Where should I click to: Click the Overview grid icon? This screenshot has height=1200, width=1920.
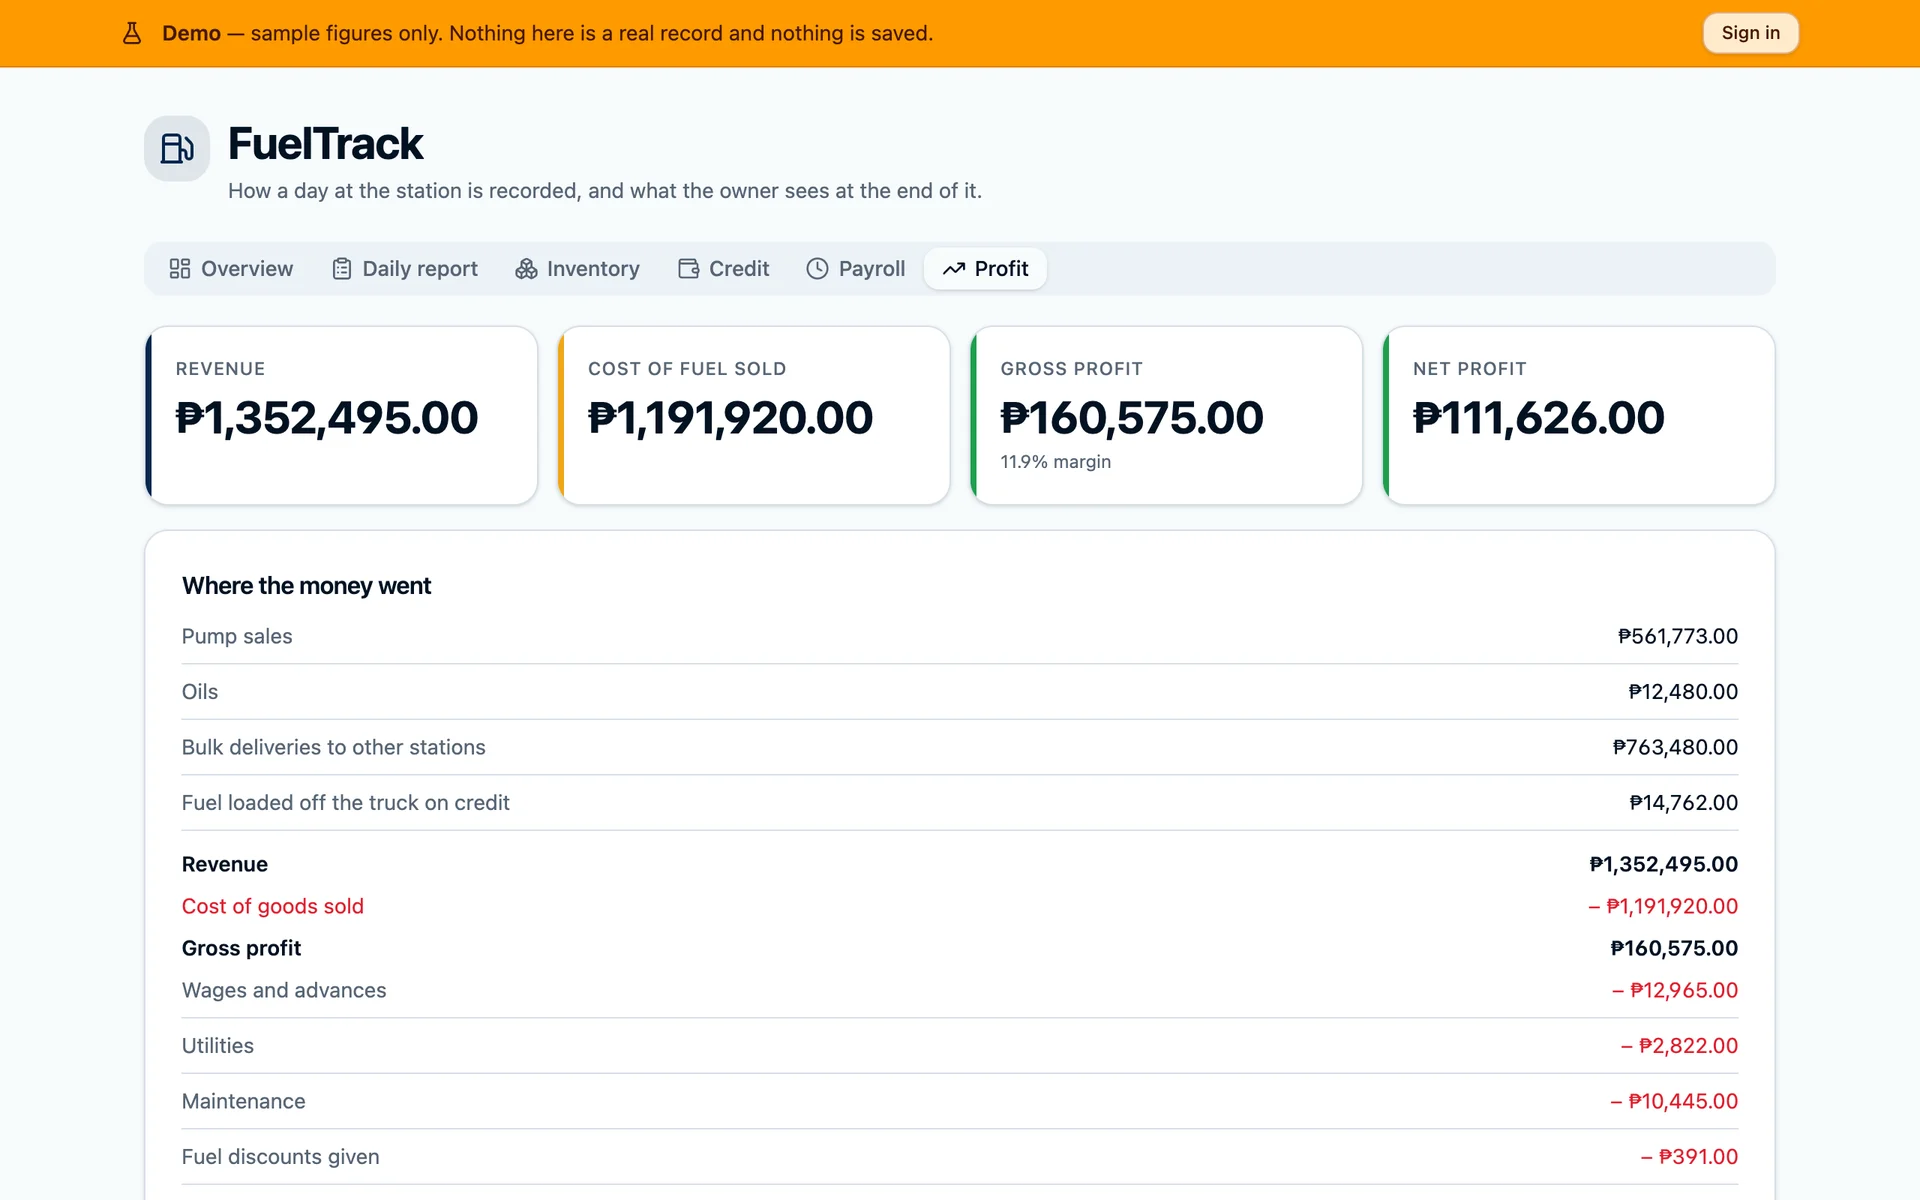(x=180, y=269)
